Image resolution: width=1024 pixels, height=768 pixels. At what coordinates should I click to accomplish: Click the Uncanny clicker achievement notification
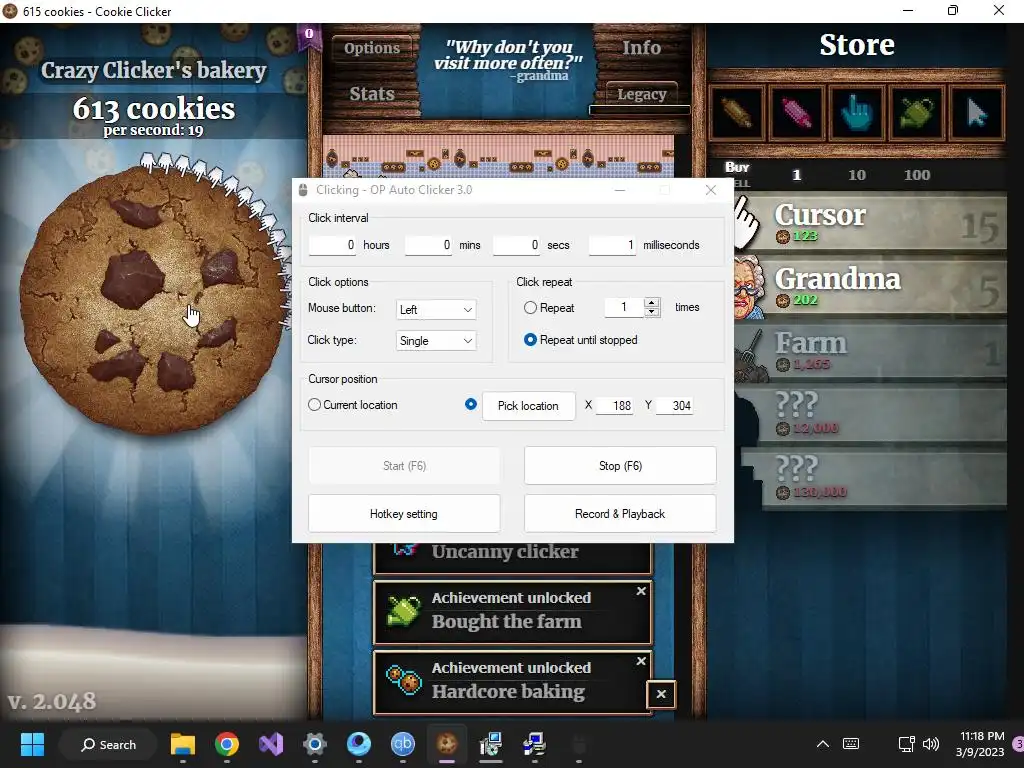pyautogui.click(x=513, y=558)
